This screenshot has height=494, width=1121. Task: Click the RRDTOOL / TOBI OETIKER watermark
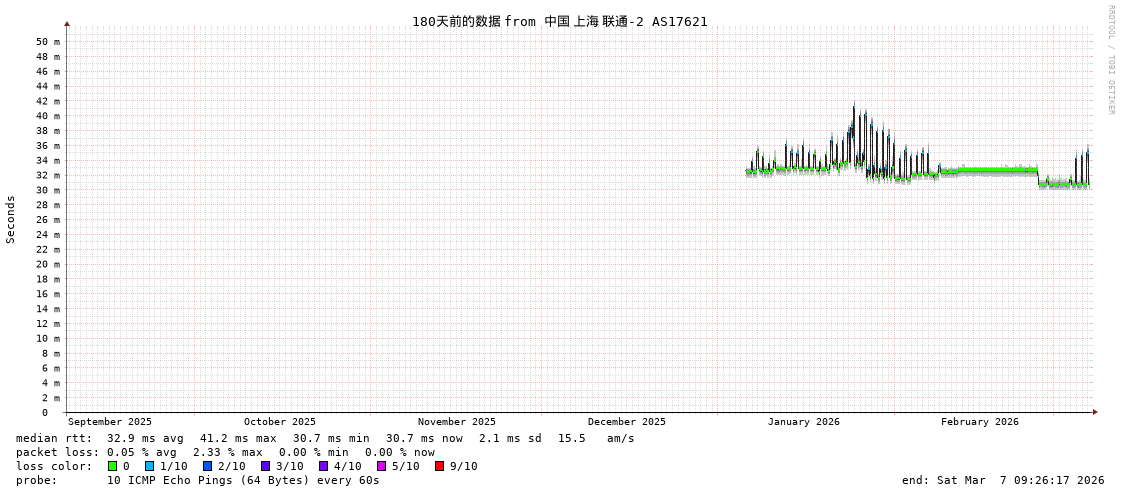click(x=1111, y=60)
